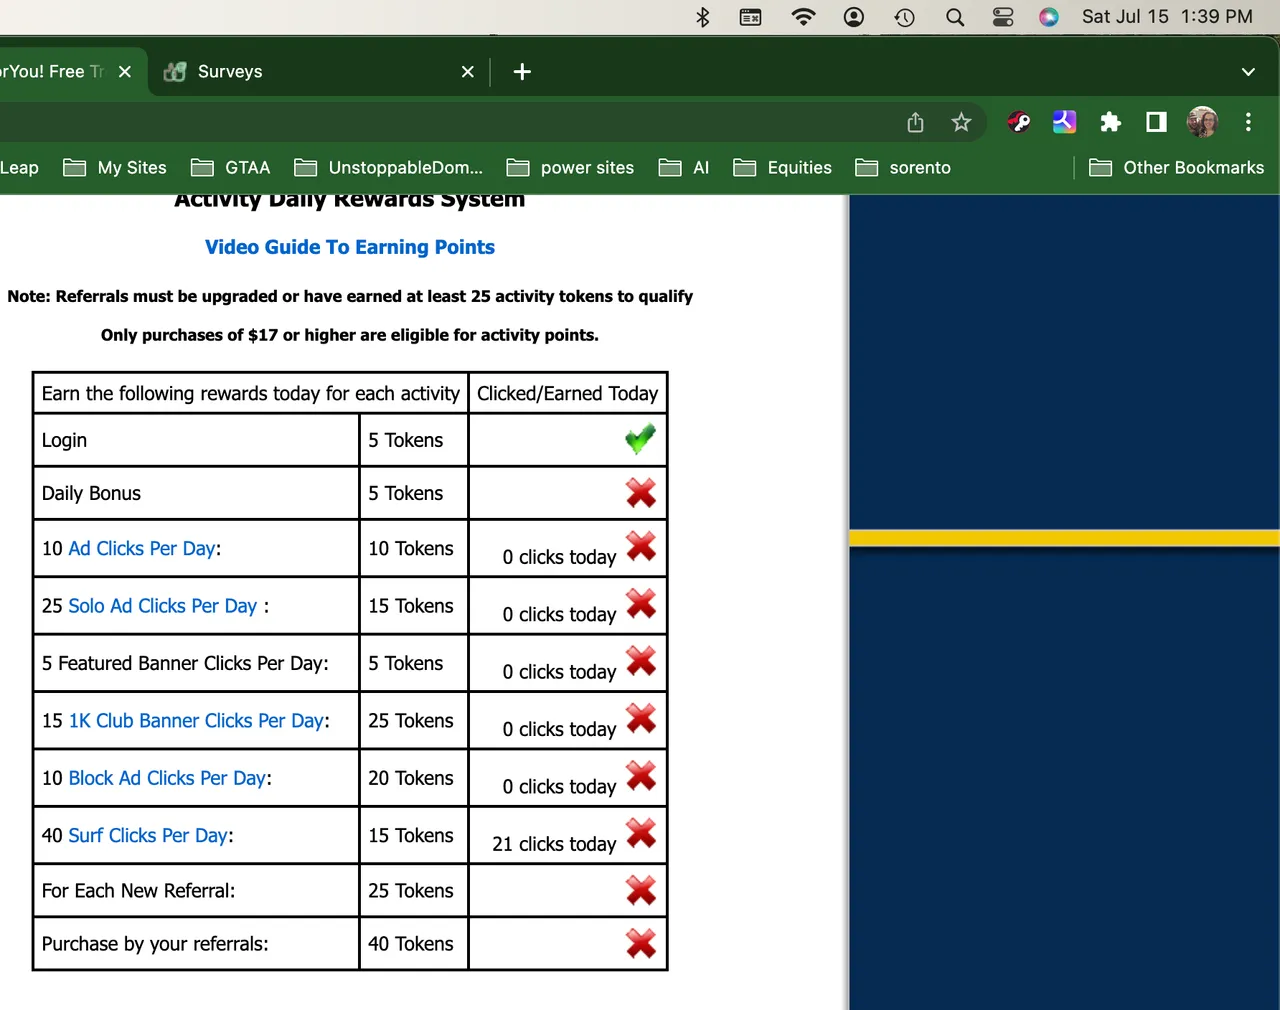1280x1010 pixels.
Task: Open Video Guide To Earning Points link
Action: click(350, 247)
